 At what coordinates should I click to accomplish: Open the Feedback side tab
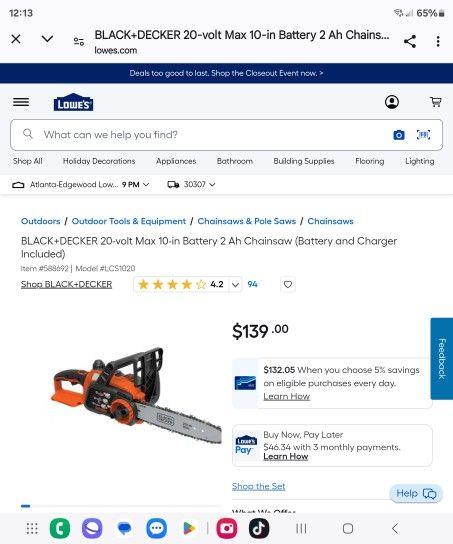tap(442, 359)
